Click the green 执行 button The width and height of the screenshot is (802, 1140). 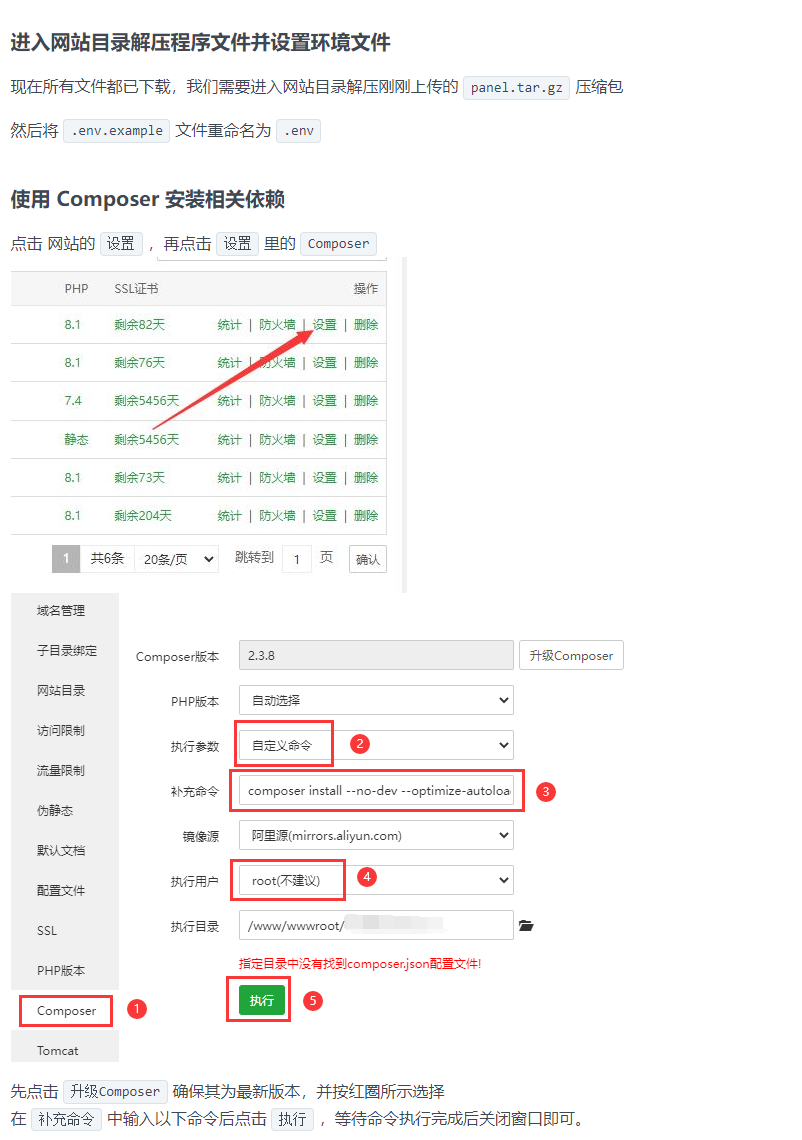click(x=261, y=1000)
